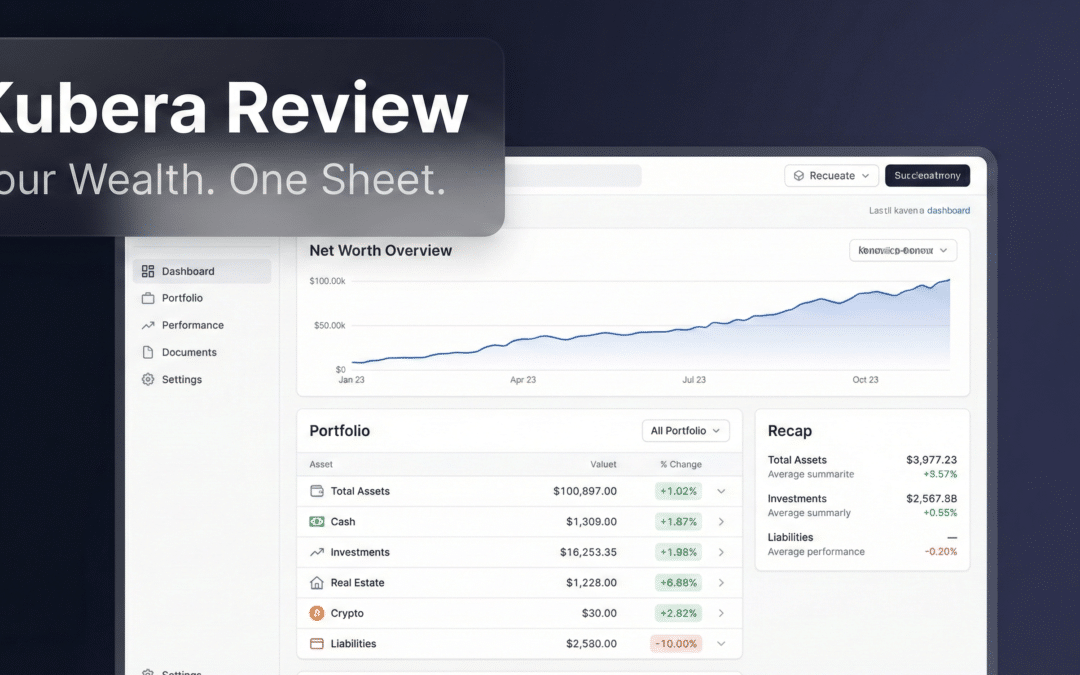This screenshot has height=675, width=1080.
Task: Click the +1.02% change badge
Action: coord(678,491)
